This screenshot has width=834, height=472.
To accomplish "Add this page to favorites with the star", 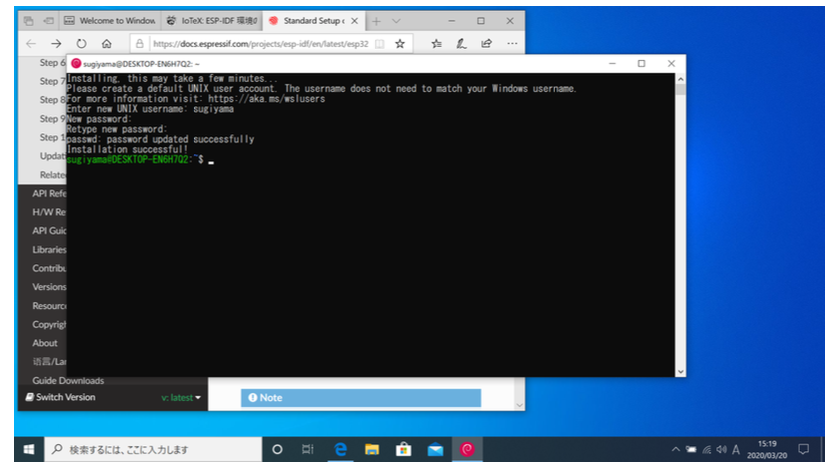I will (400, 43).
